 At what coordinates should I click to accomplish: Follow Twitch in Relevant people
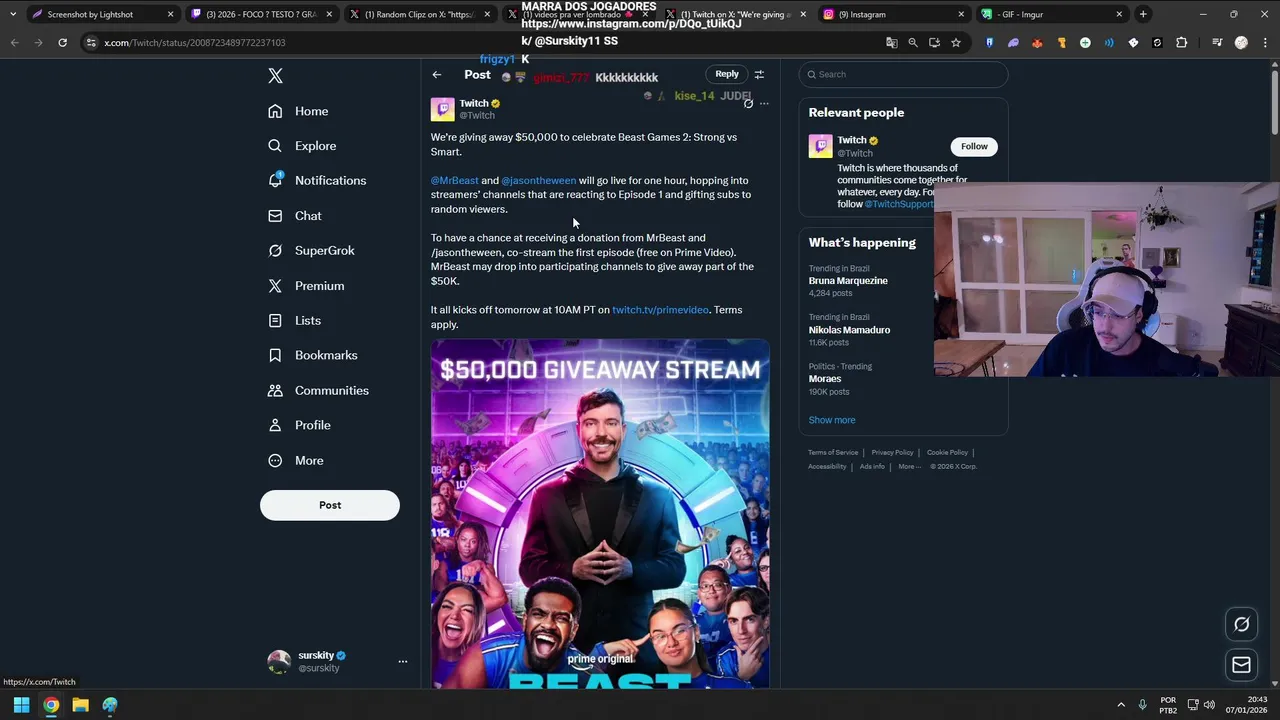pos(974,147)
